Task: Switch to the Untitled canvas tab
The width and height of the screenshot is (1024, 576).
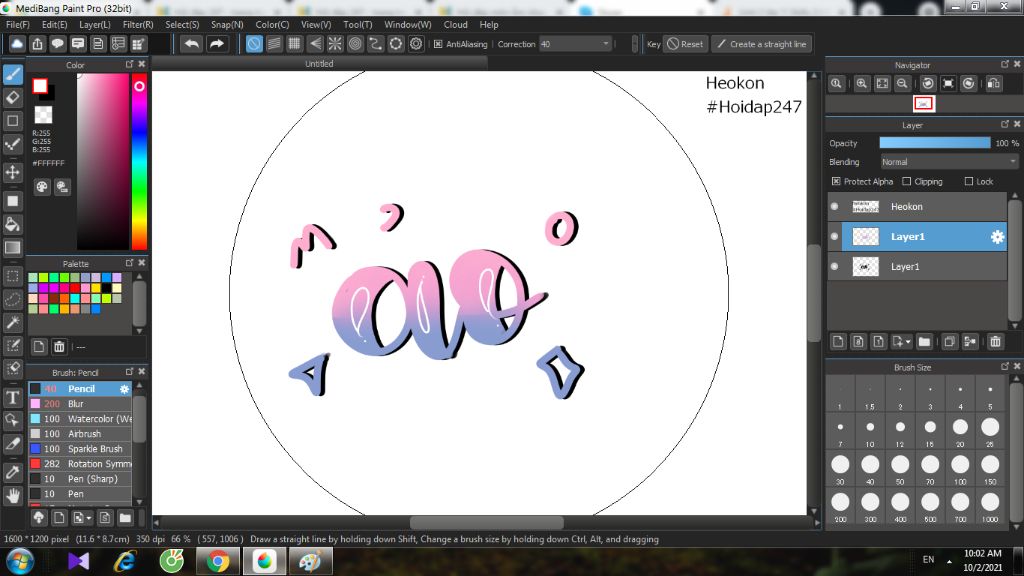Action: (x=319, y=63)
